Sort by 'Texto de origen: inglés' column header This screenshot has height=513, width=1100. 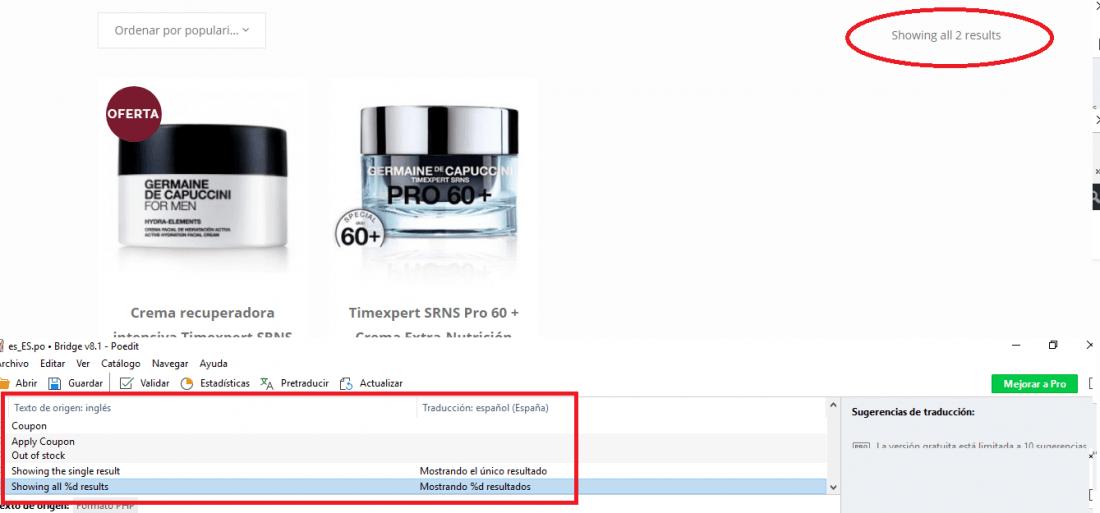click(212, 408)
